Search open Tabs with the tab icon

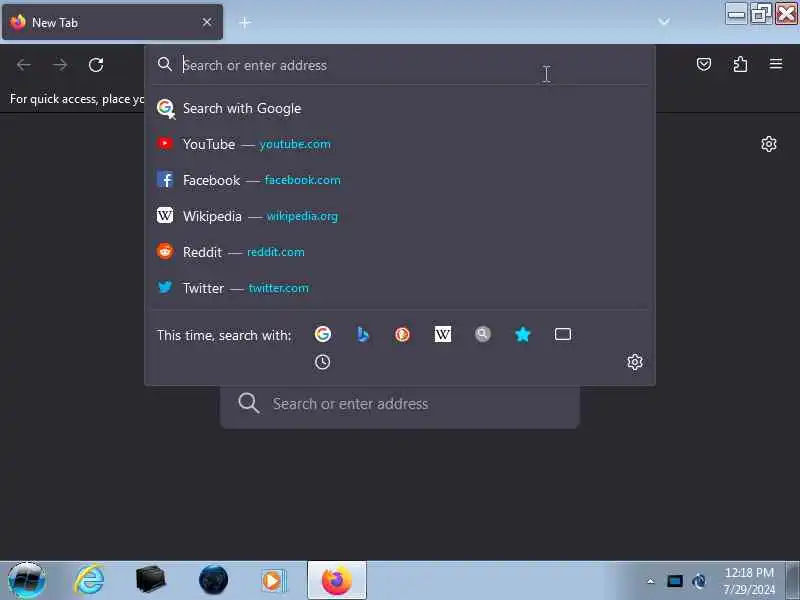563,334
